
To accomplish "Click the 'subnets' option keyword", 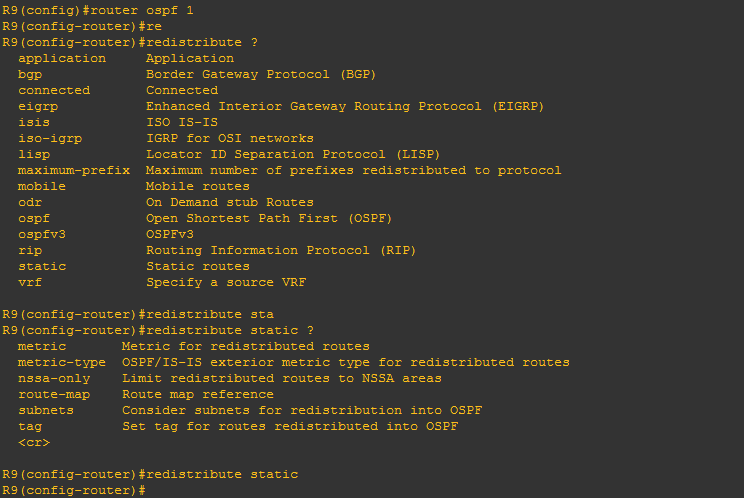I will pos(46,411).
